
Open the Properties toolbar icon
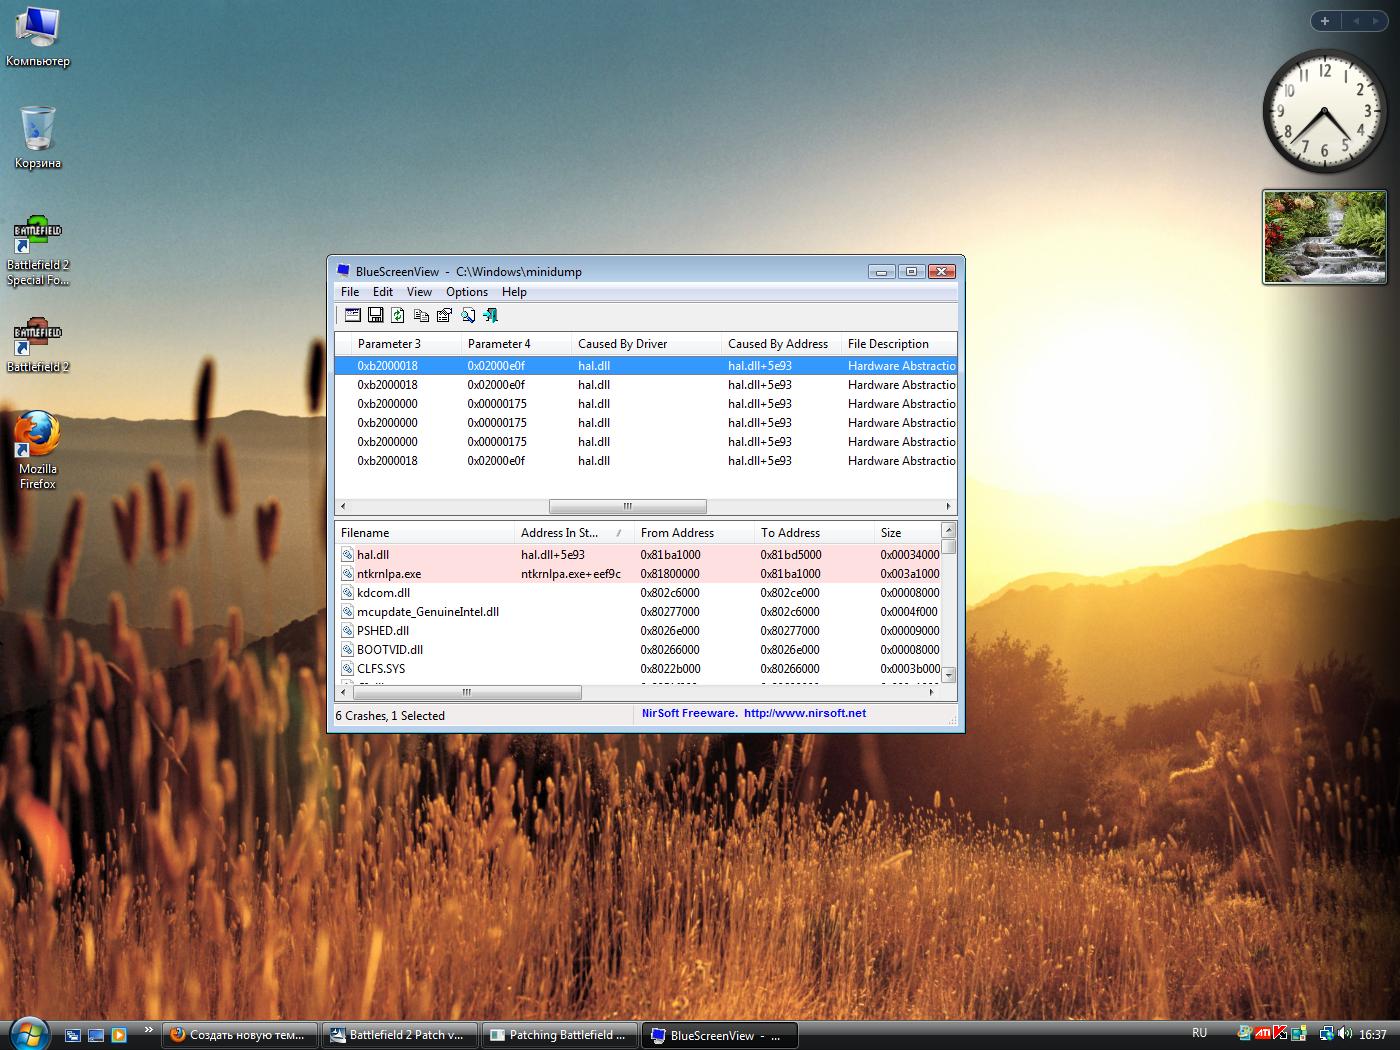(x=444, y=315)
